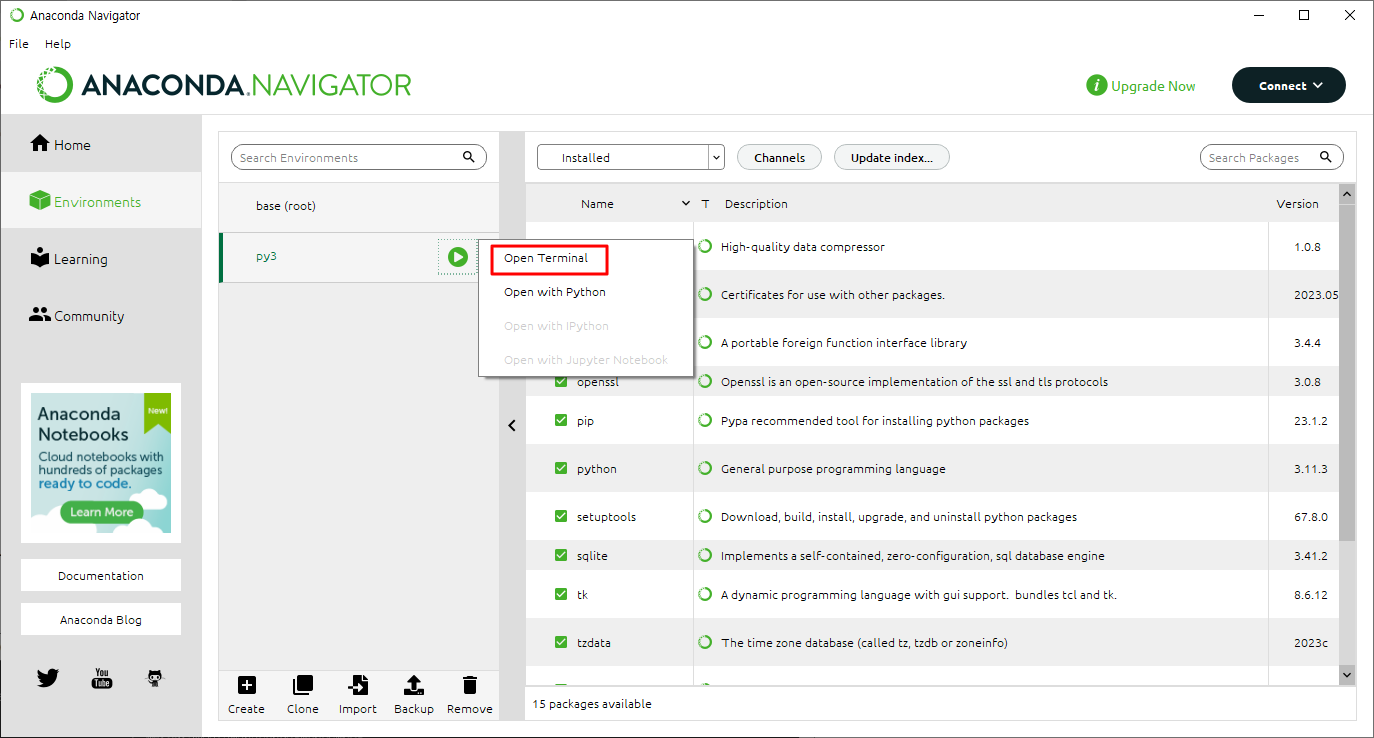
Task: Toggle the pip package checkbox
Action: point(561,421)
